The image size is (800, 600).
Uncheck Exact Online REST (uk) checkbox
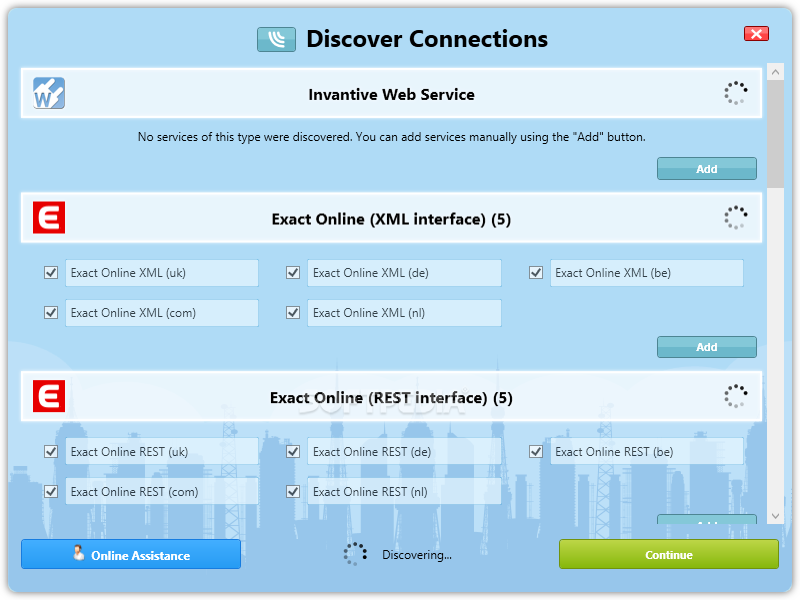click(x=51, y=452)
